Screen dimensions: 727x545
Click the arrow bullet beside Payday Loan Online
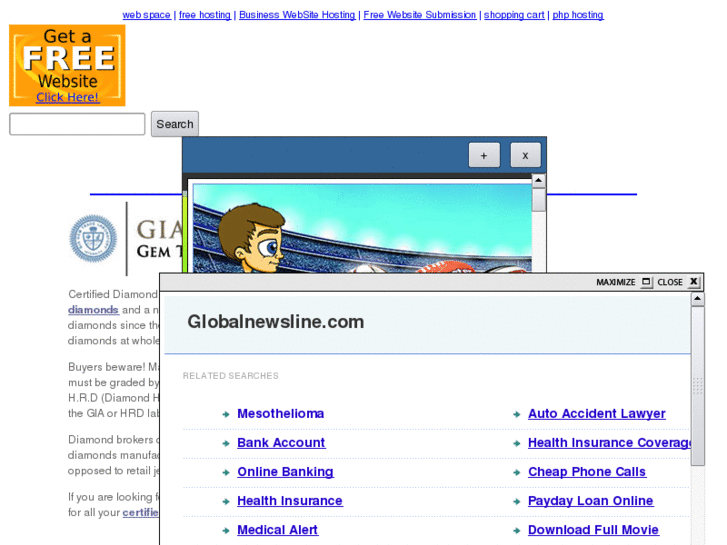pyautogui.click(x=517, y=502)
